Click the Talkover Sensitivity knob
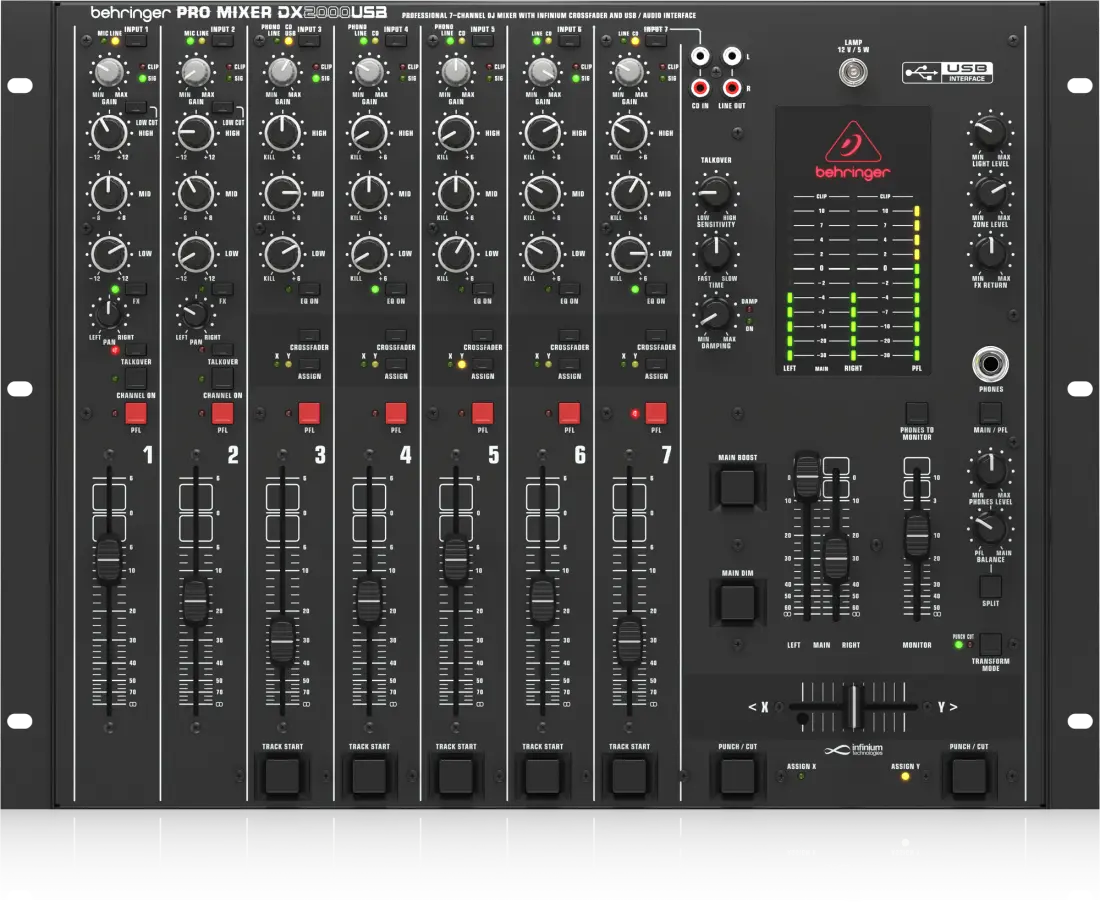Screen dimensions: 1100x906 point(715,193)
